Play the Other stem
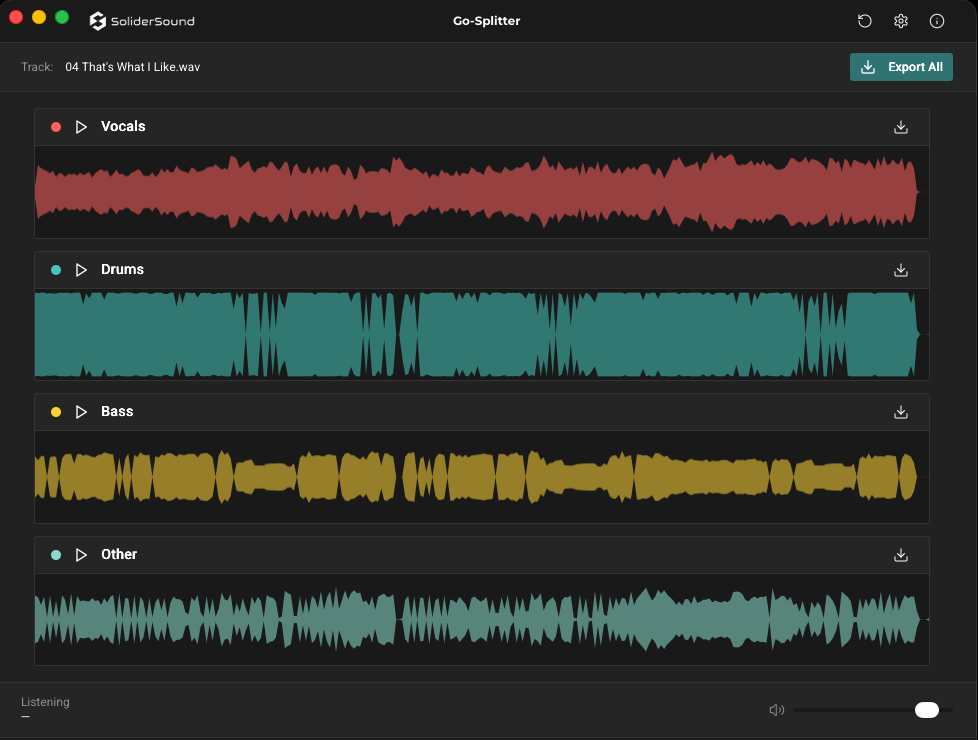The width and height of the screenshot is (978, 740). click(82, 555)
